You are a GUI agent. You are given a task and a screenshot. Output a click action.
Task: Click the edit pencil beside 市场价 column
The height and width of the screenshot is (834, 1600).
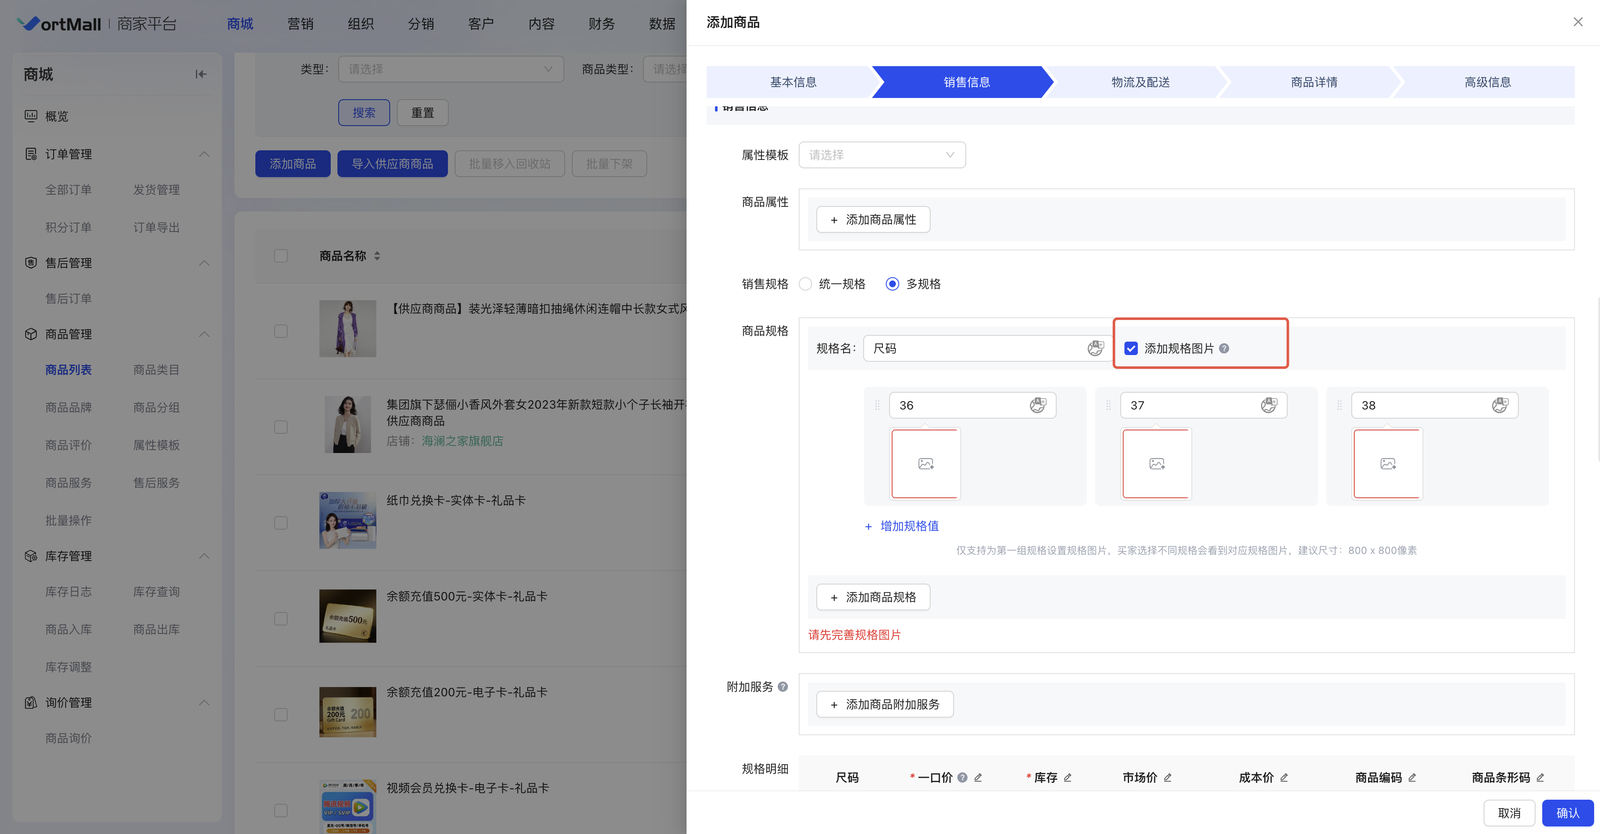pyautogui.click(x=1168, y=778)
